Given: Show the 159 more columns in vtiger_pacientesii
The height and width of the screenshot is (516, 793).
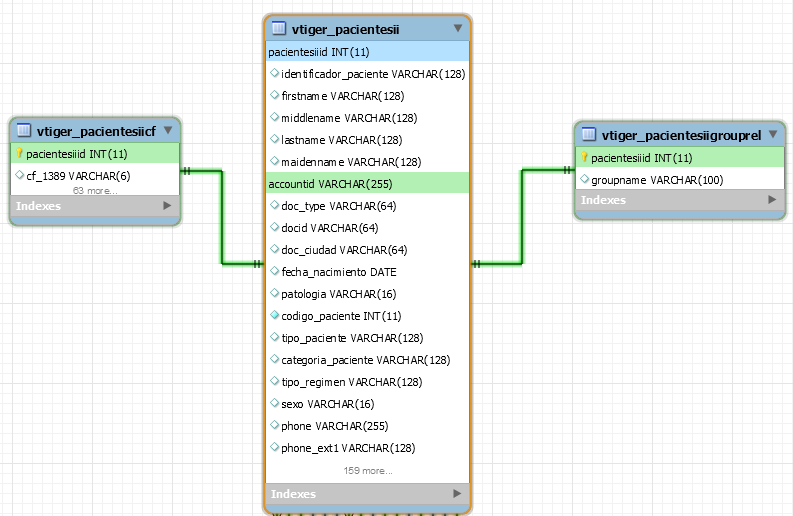Looking at the screenshot, I should pos(368,470).
